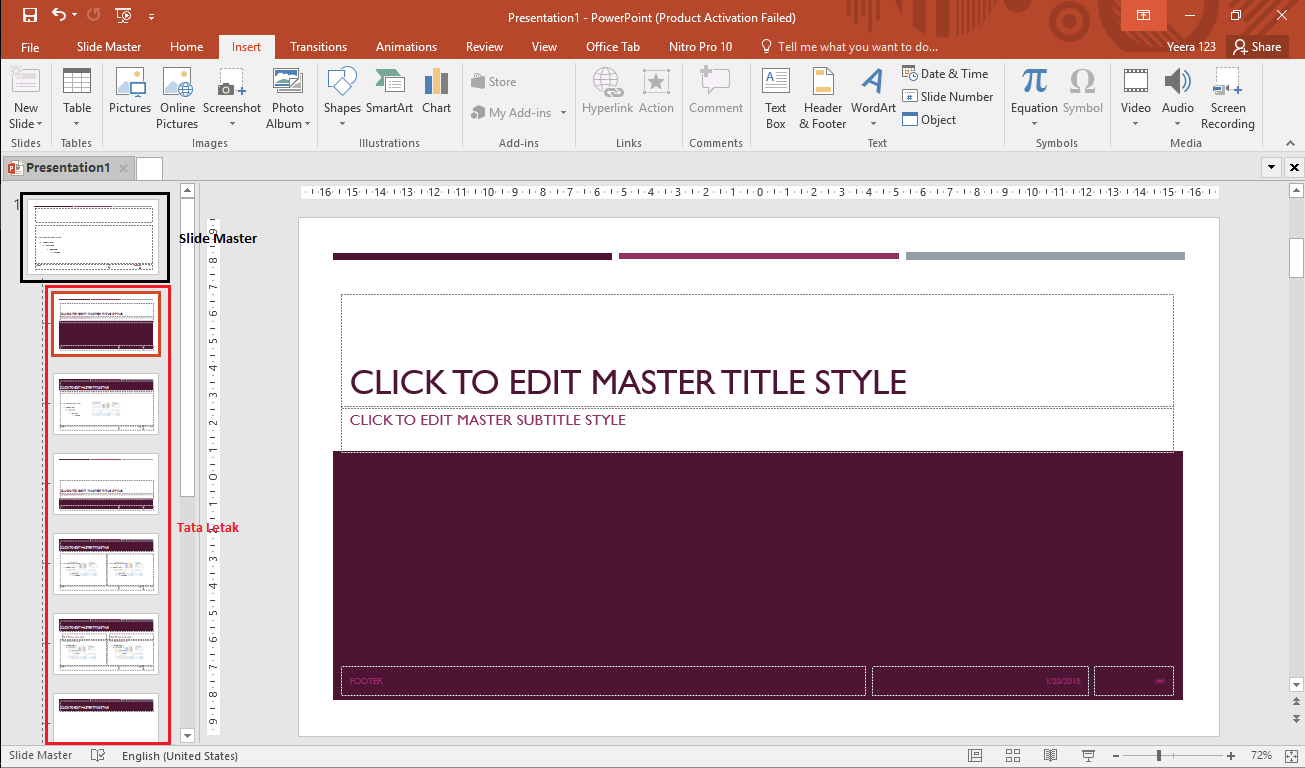Switch to Normal view from status bar
Viewport: 1305px width, 768px height.
click(975, 755)
